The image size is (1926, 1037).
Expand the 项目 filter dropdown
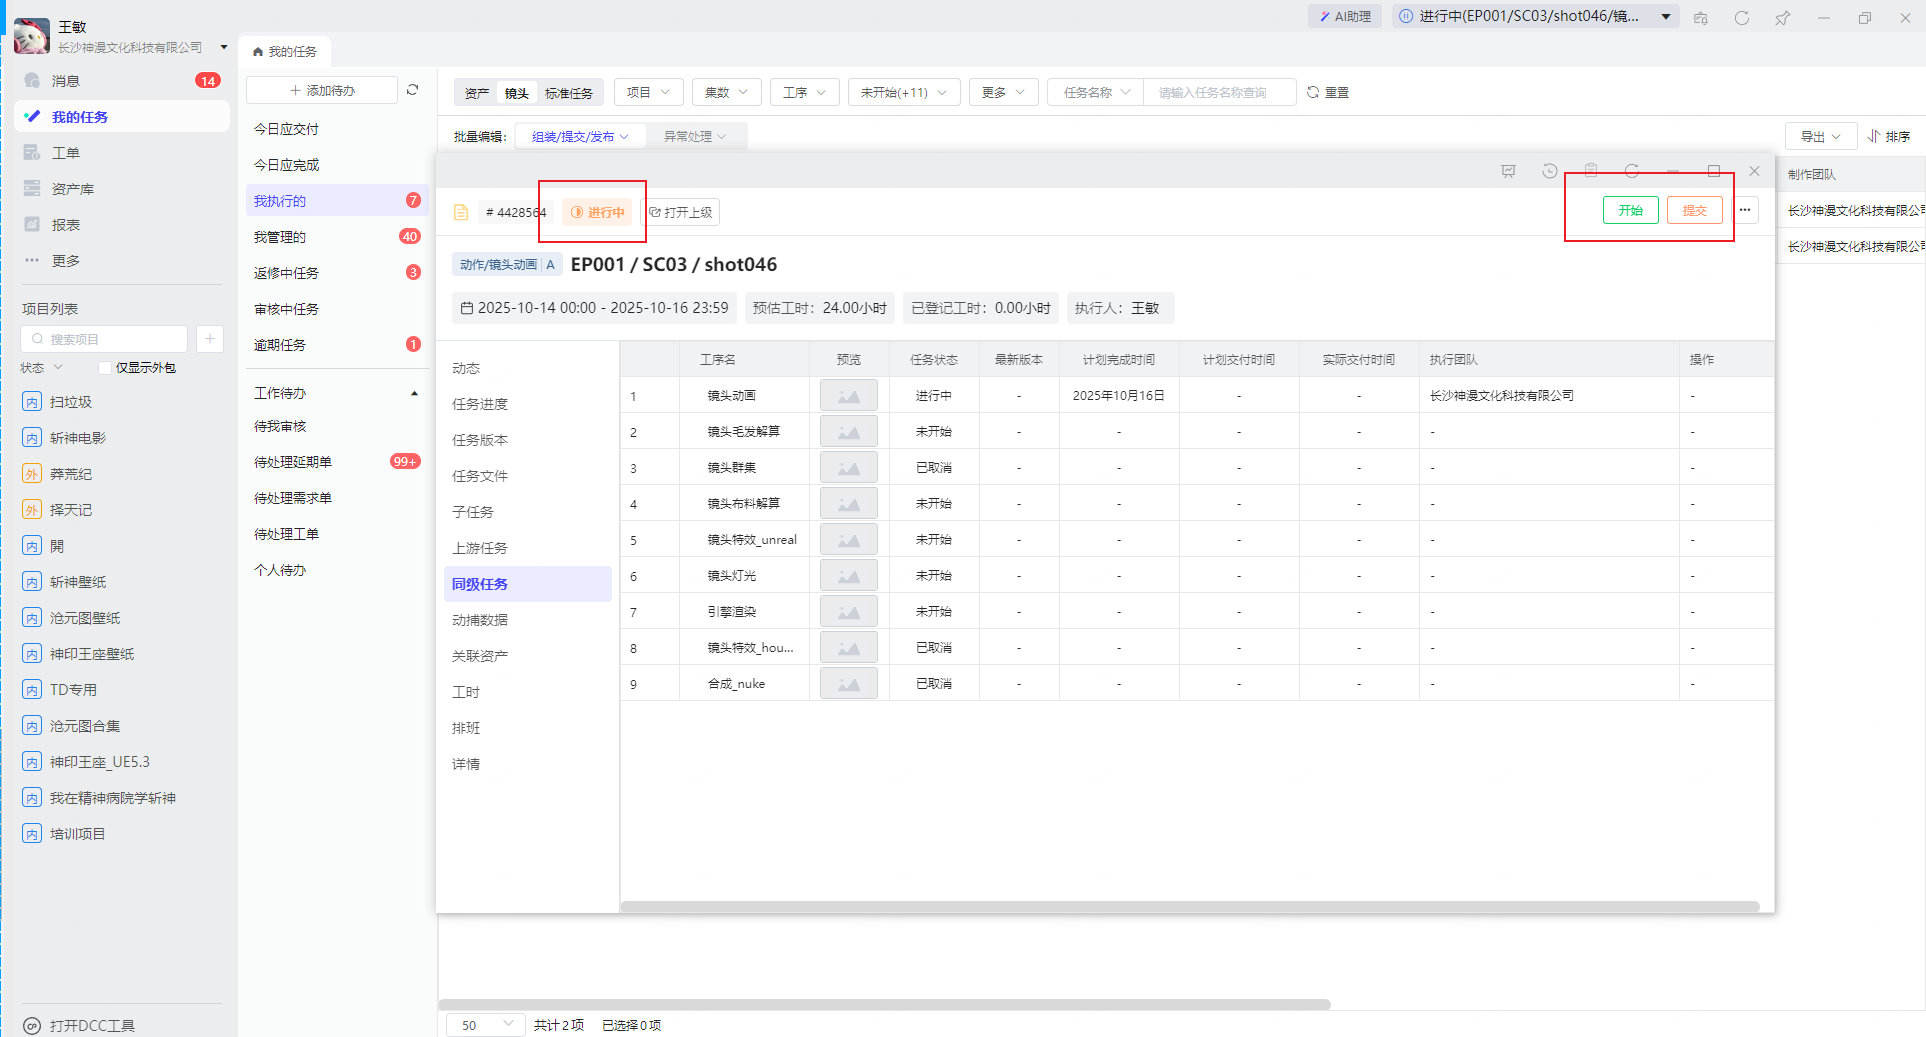click(x=648, y=92)
